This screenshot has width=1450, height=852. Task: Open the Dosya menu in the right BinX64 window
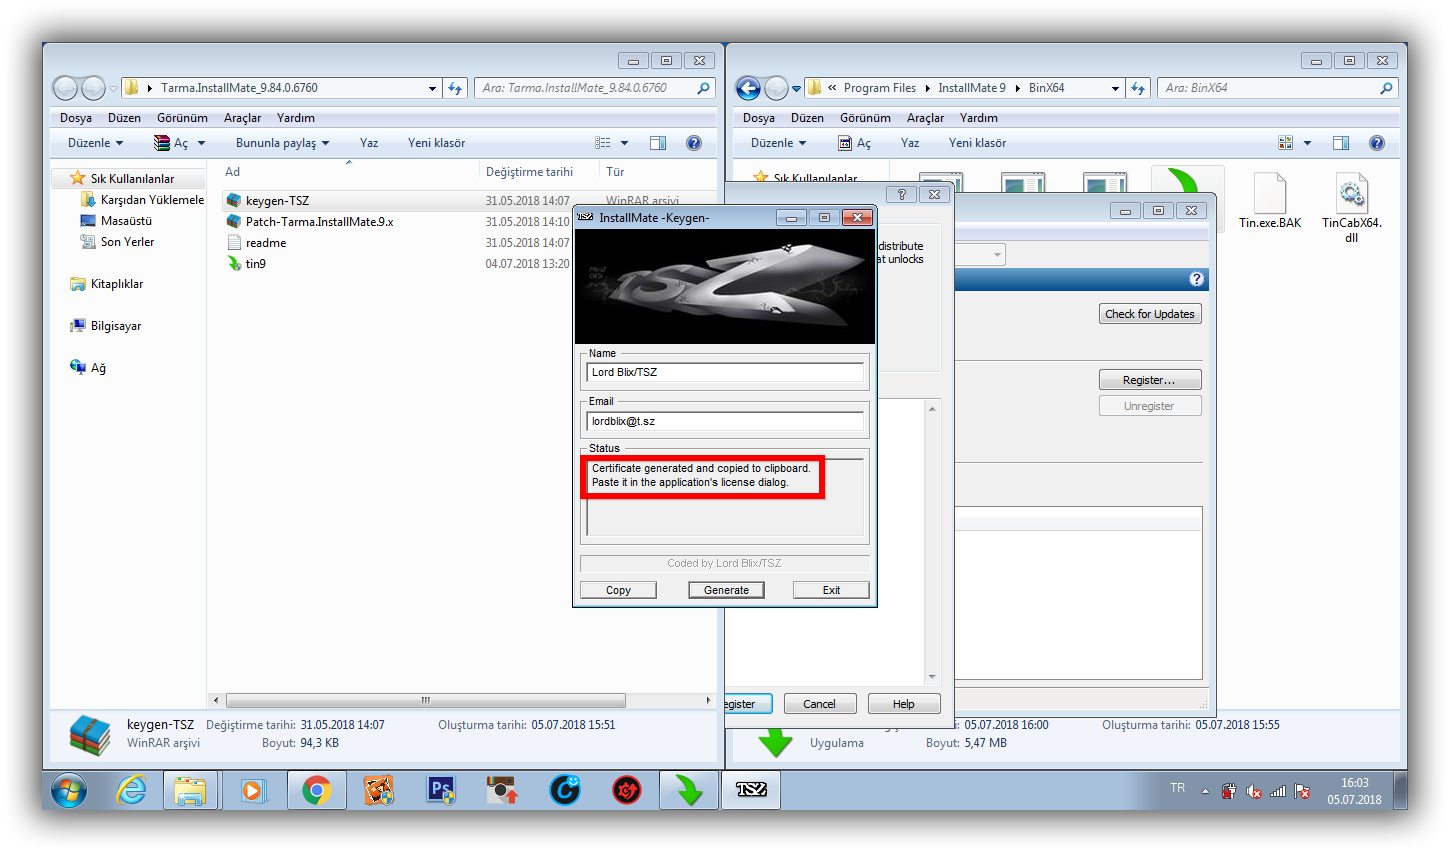759,118
